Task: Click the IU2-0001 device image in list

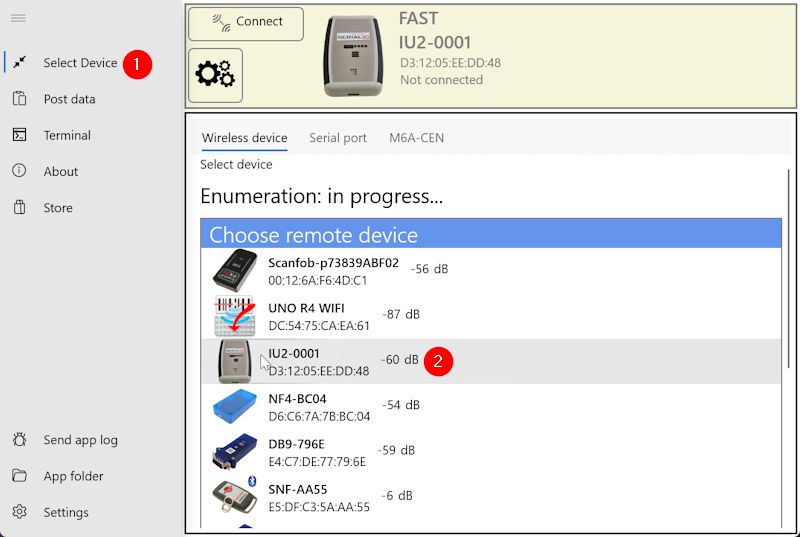Action: (x=235, y=361)
